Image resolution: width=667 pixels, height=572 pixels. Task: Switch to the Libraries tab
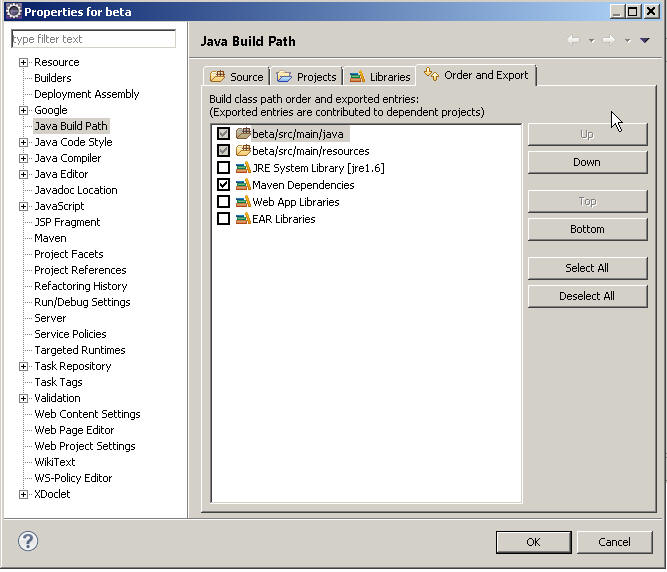click(380, 77)
